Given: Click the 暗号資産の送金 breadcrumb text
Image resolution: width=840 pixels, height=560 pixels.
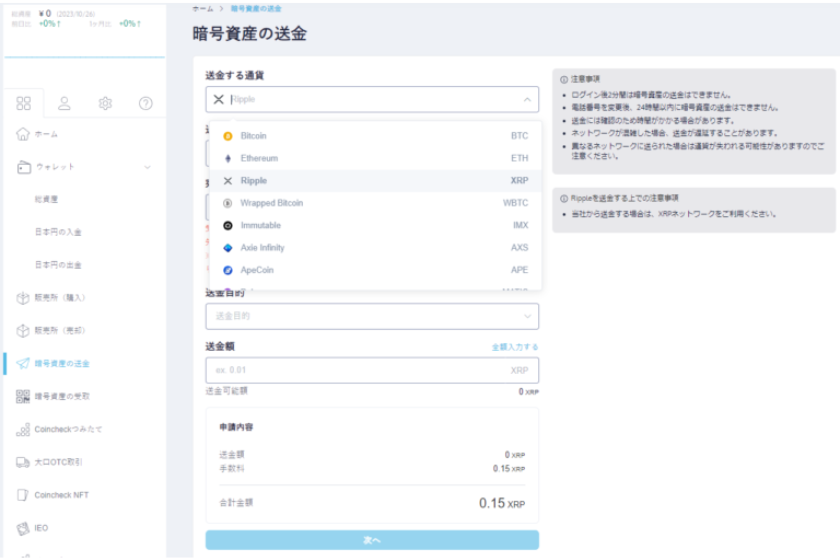Looking at the screenshot, I should click(x=256, y=9).
